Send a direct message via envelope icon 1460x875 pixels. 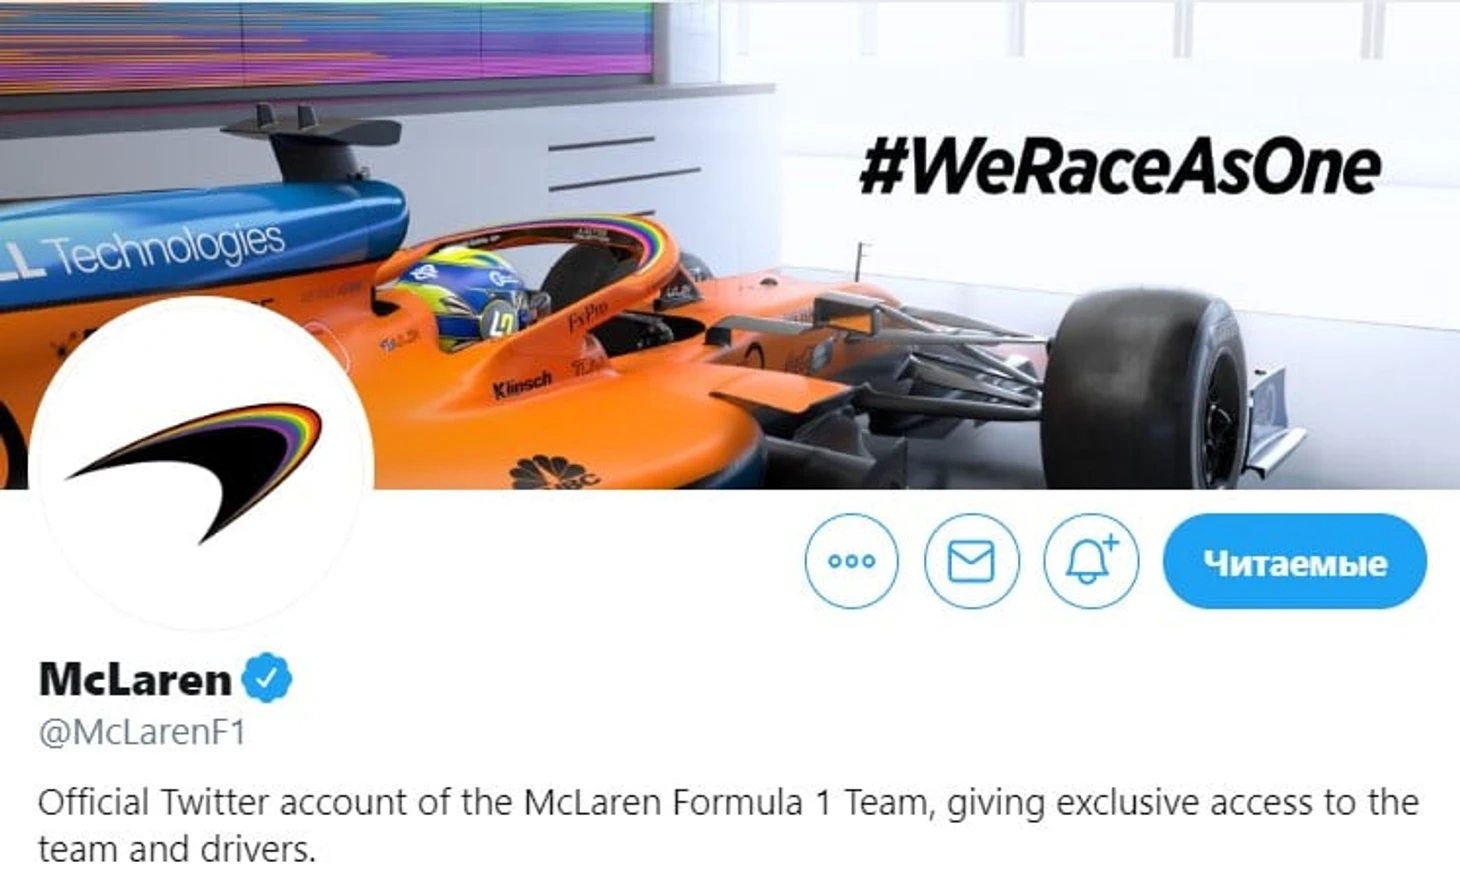971,561
